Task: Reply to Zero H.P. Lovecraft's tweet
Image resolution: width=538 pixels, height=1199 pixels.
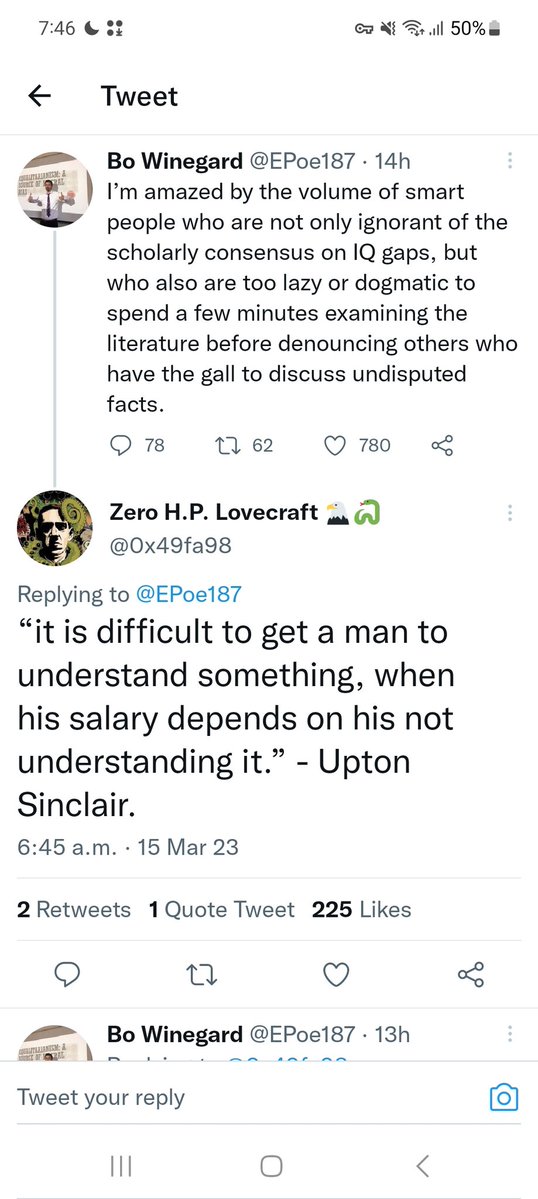Action: tap(69, 973)
